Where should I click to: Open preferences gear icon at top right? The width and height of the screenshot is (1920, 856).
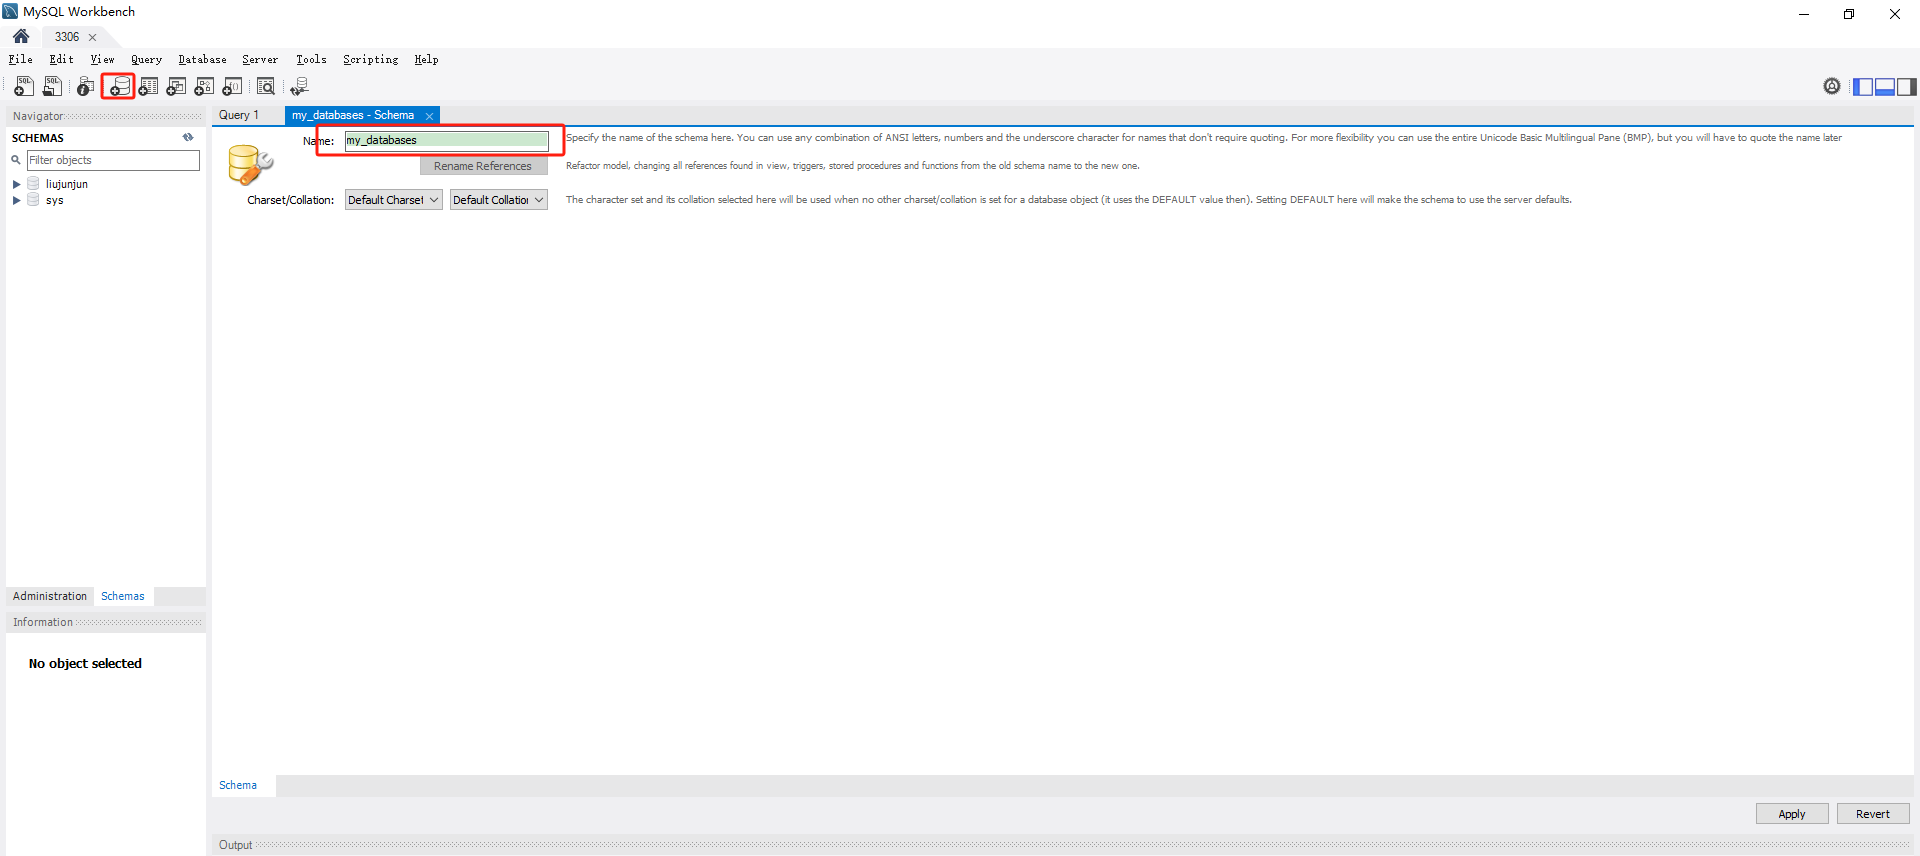pos(1832,87)
